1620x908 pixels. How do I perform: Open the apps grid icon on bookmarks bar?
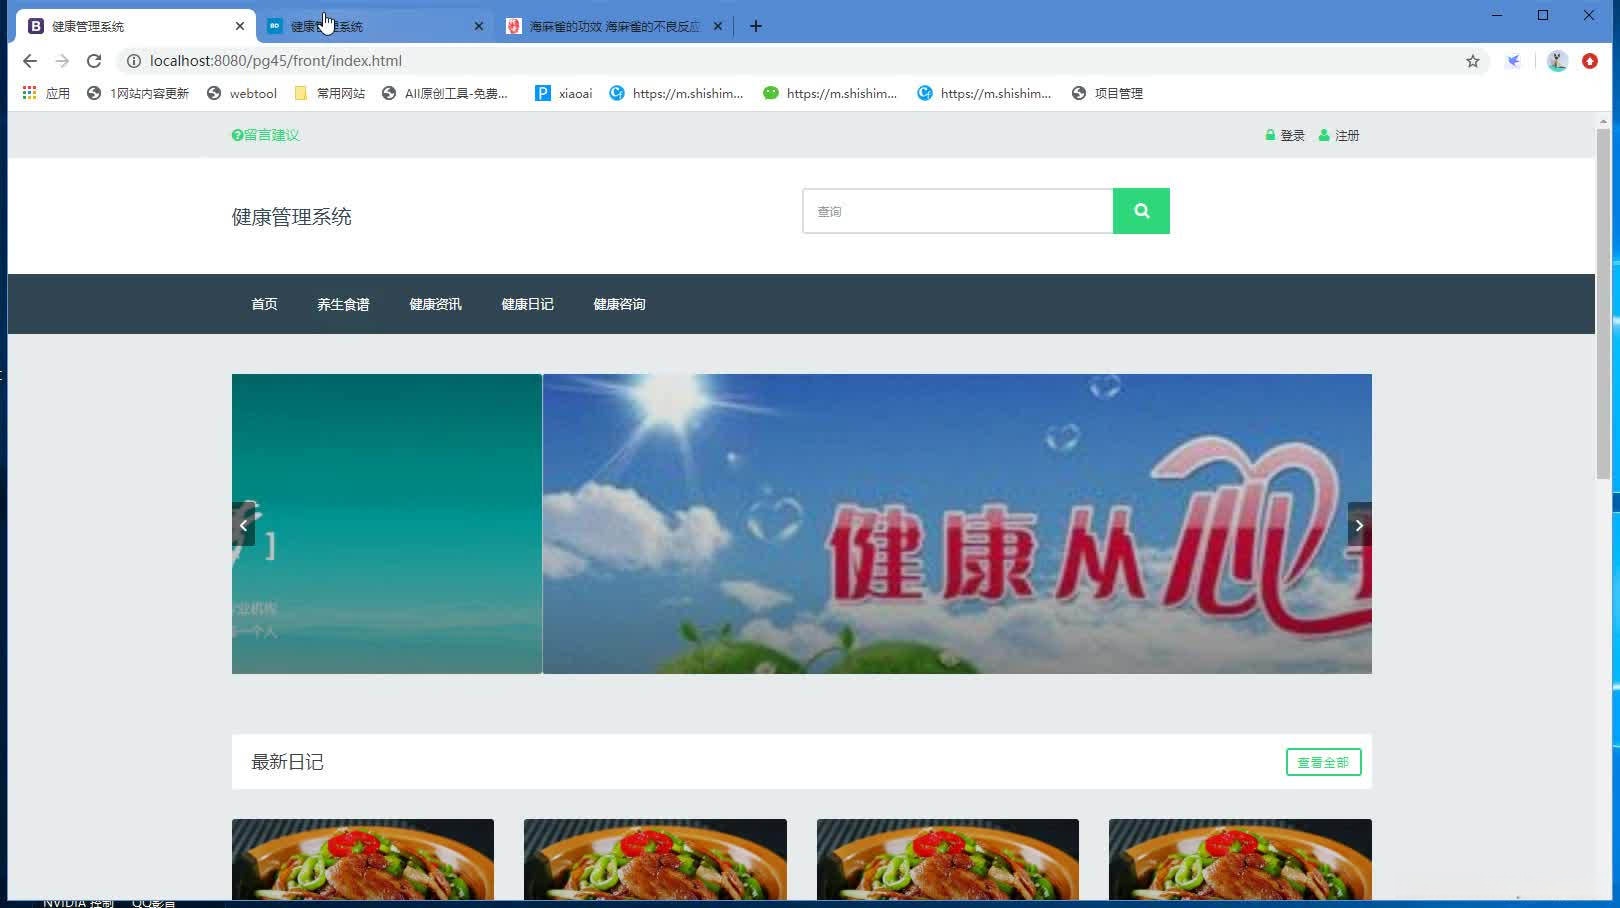point(27,92)
